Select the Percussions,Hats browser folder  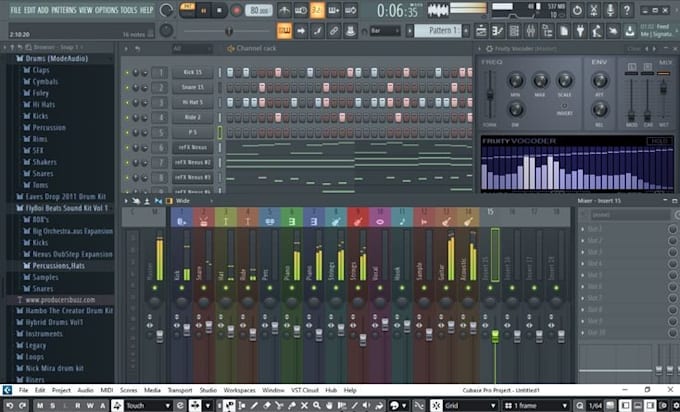tap(59, 265)
